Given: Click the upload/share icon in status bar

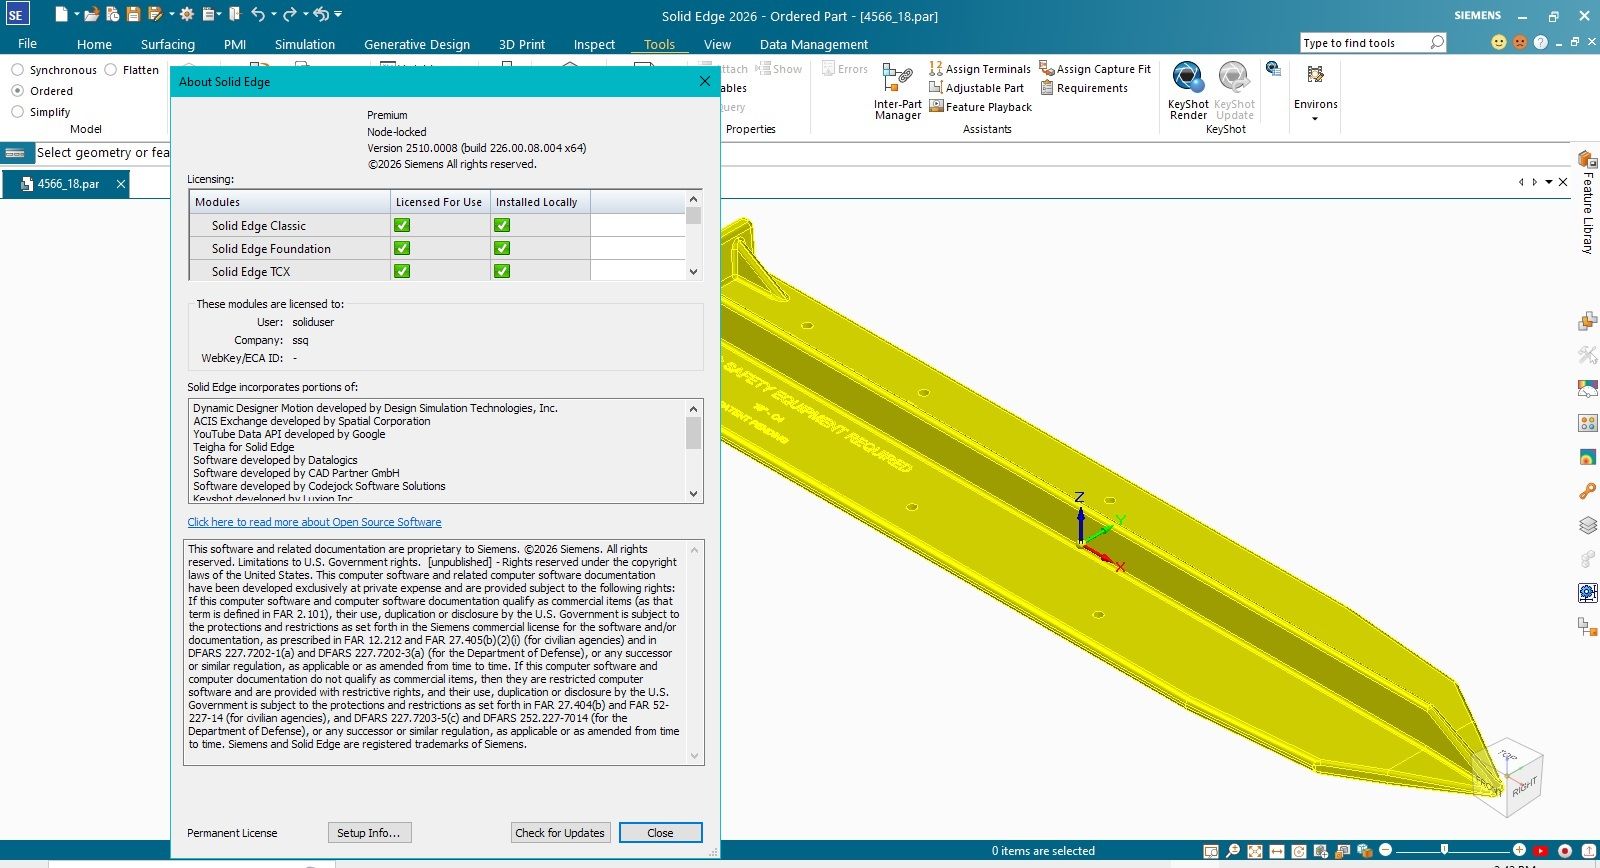Looking at the screenshot, I should tap(1589, 851).
